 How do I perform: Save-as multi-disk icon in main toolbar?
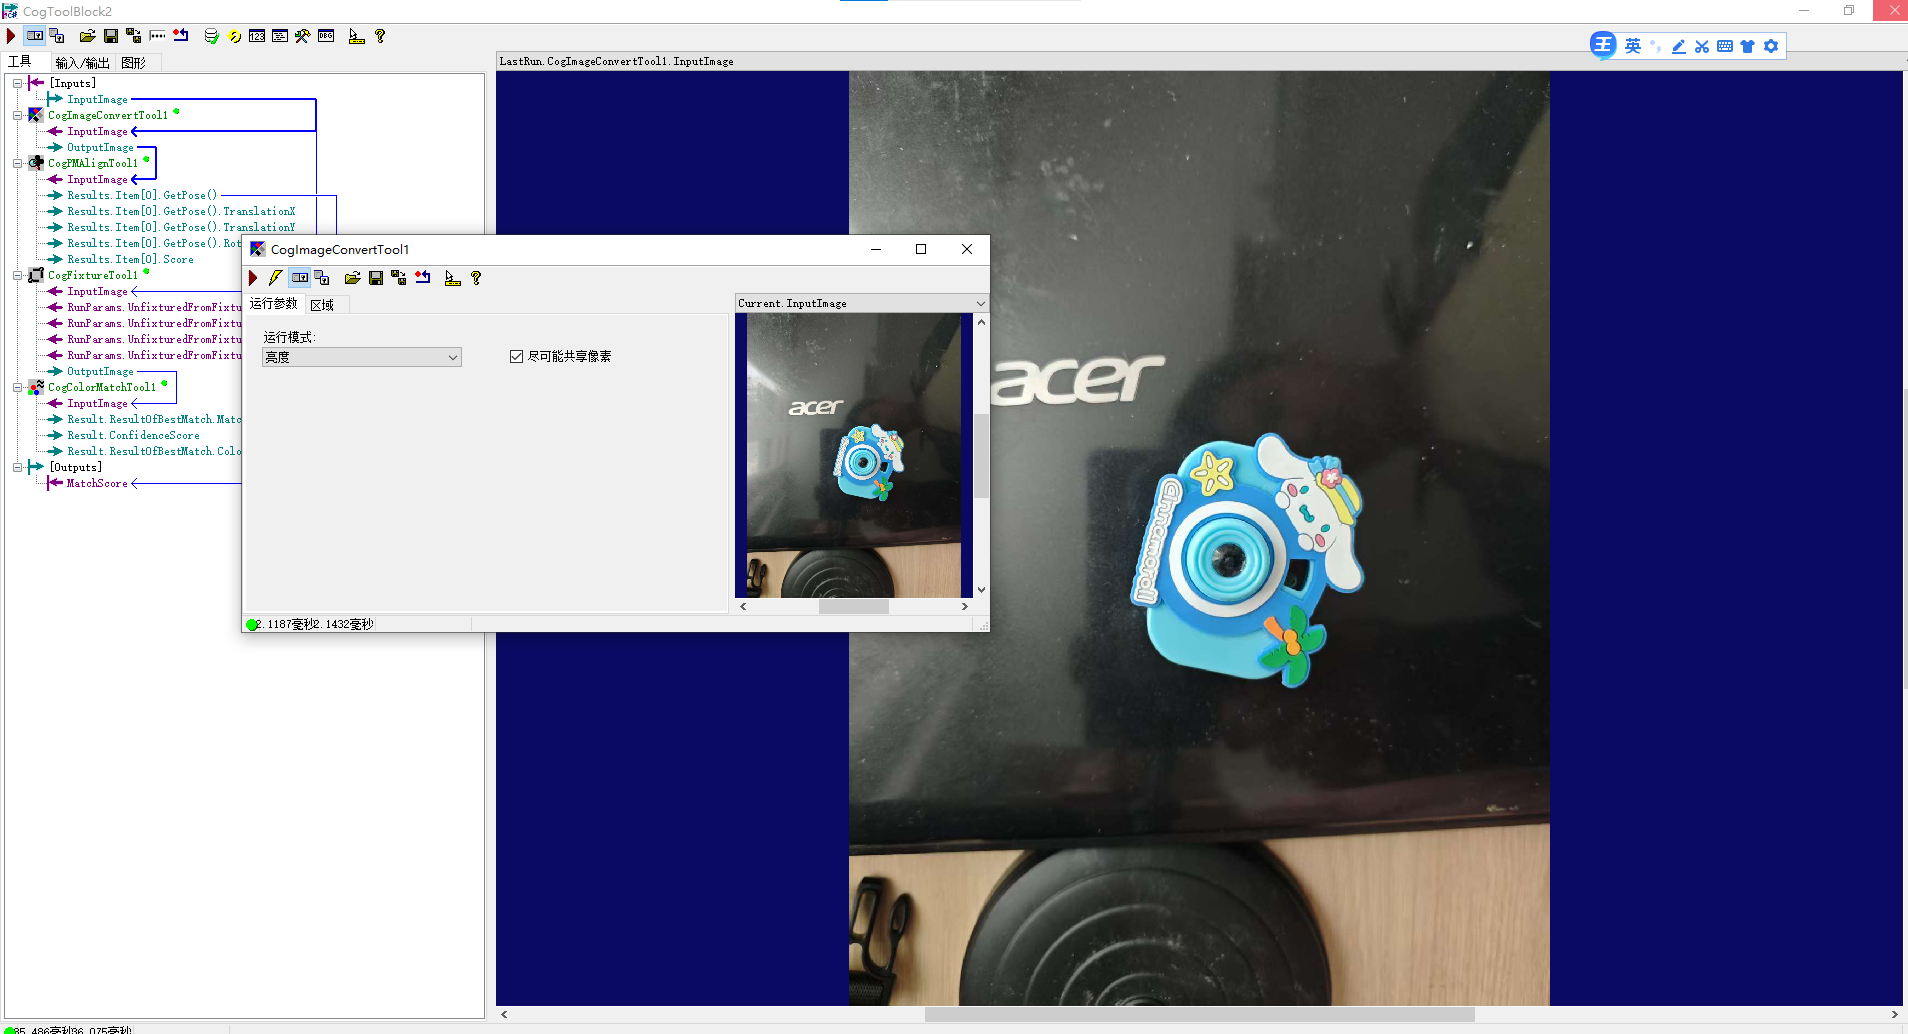coord(134,36)
